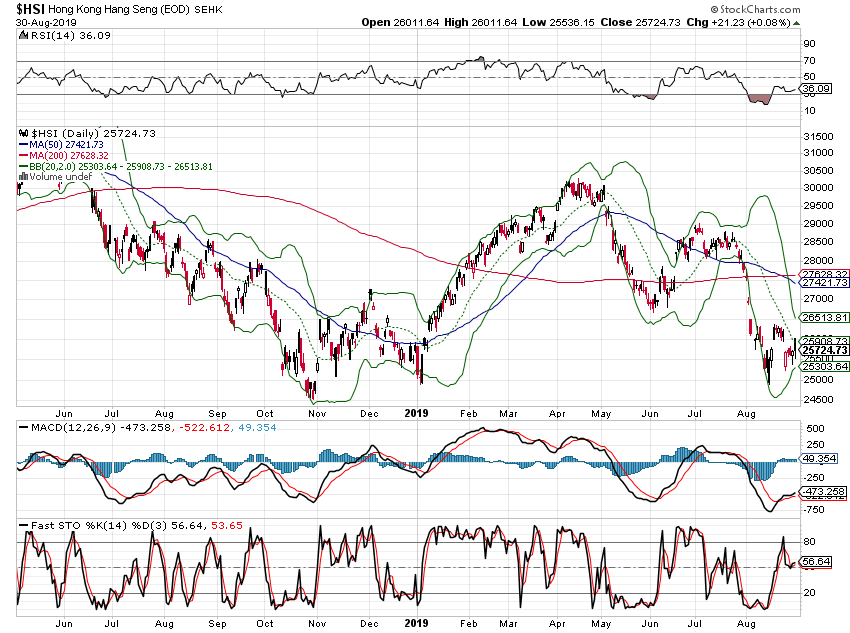This screenshot has height=633, width=850.
Task: Click the $HSI ticker symbol in the title
Action: click(x=32, y=8)
